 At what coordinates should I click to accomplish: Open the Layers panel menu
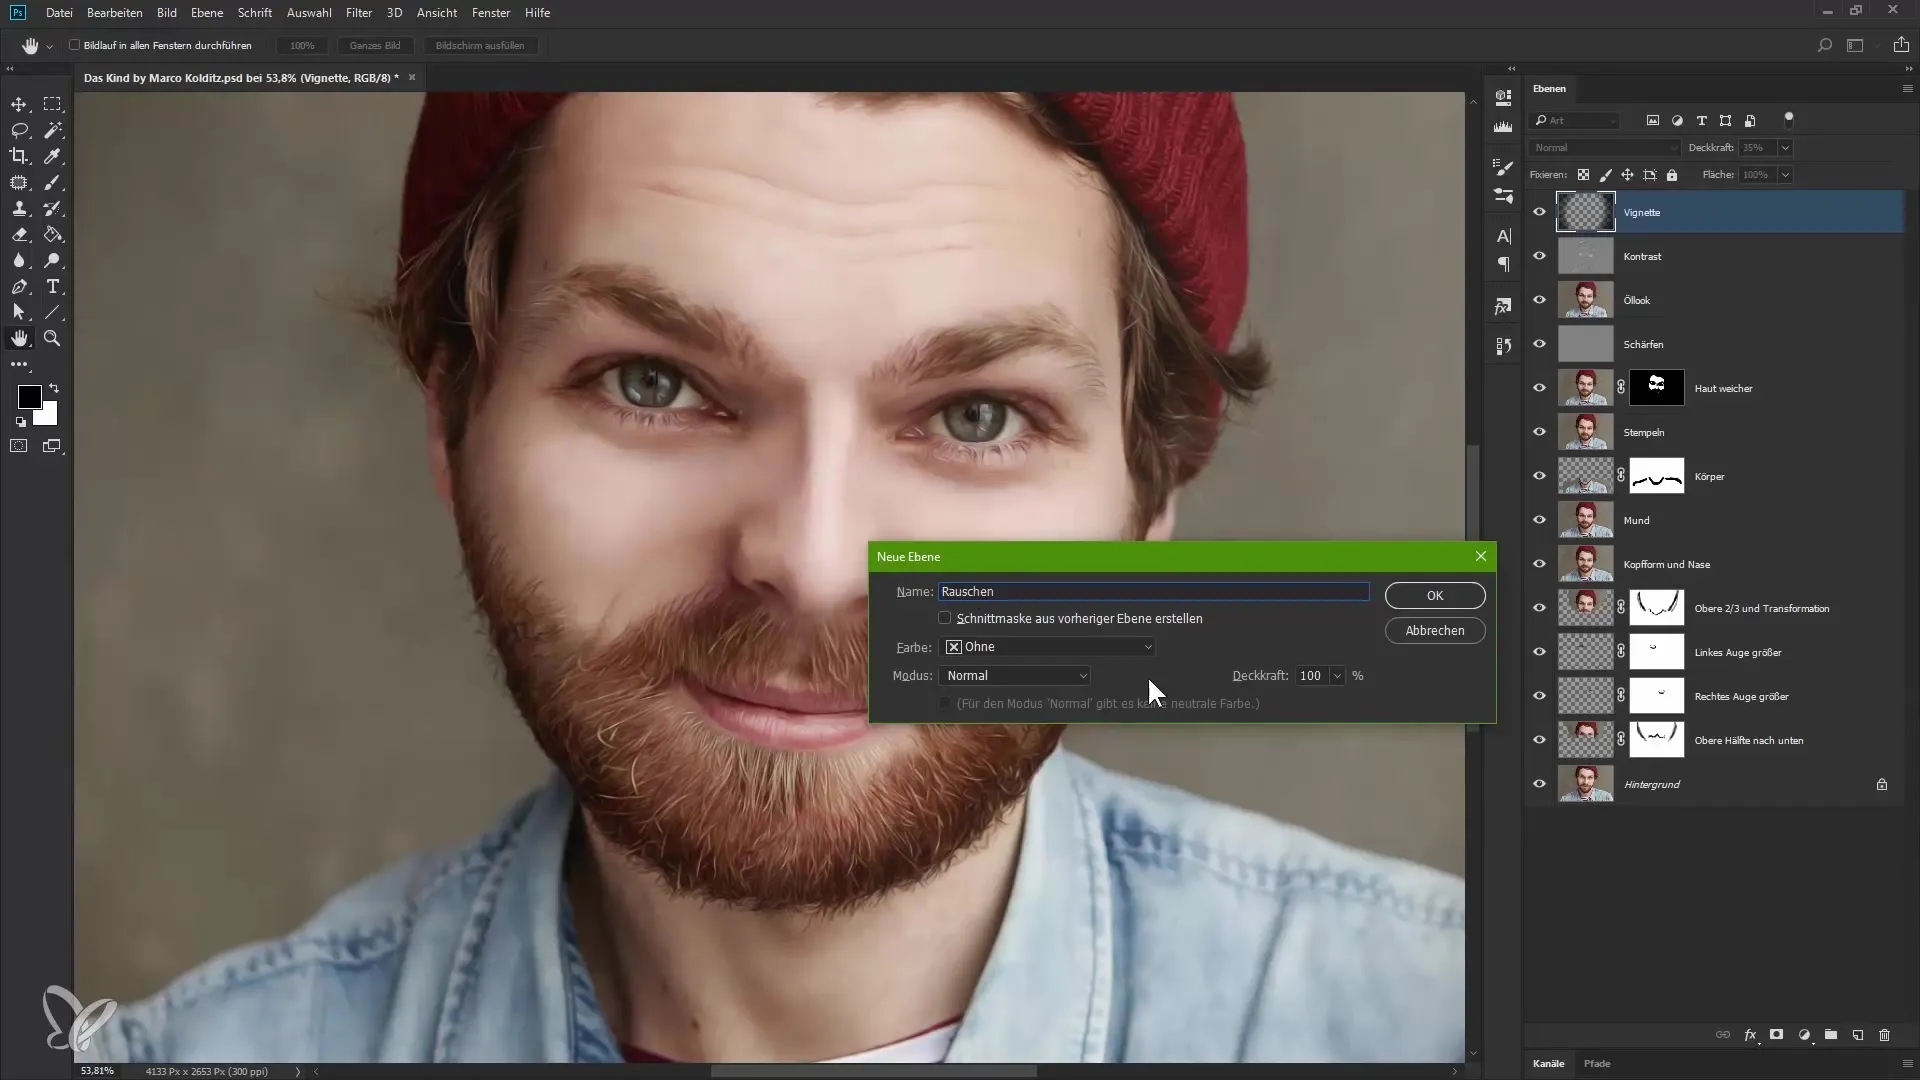click(1907, 89)
